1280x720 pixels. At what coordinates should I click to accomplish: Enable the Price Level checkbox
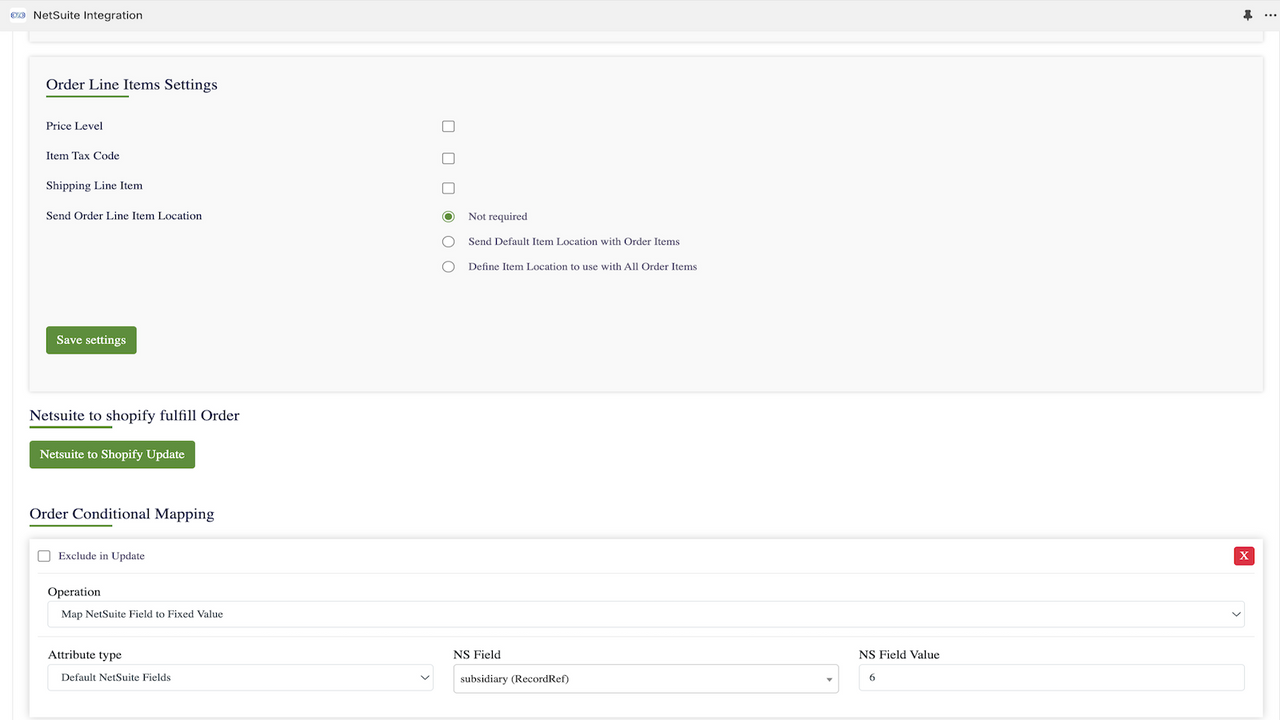448,126
